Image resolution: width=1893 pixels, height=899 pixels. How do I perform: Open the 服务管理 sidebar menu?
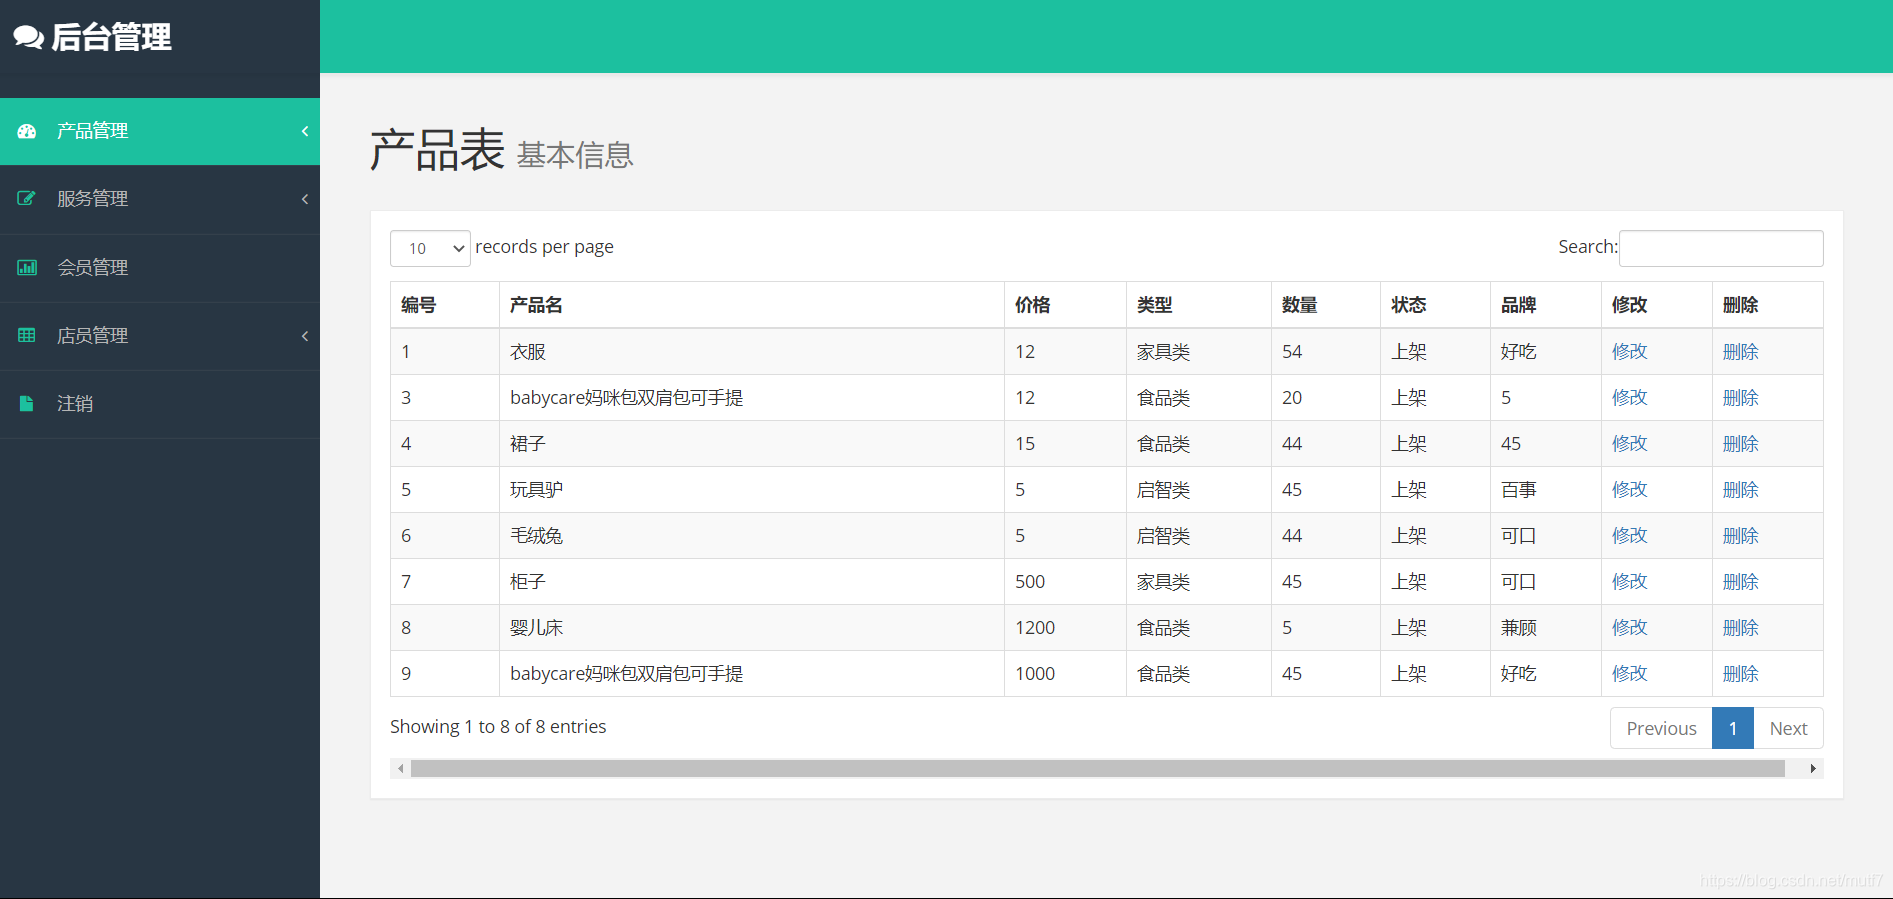click(160, 199)
